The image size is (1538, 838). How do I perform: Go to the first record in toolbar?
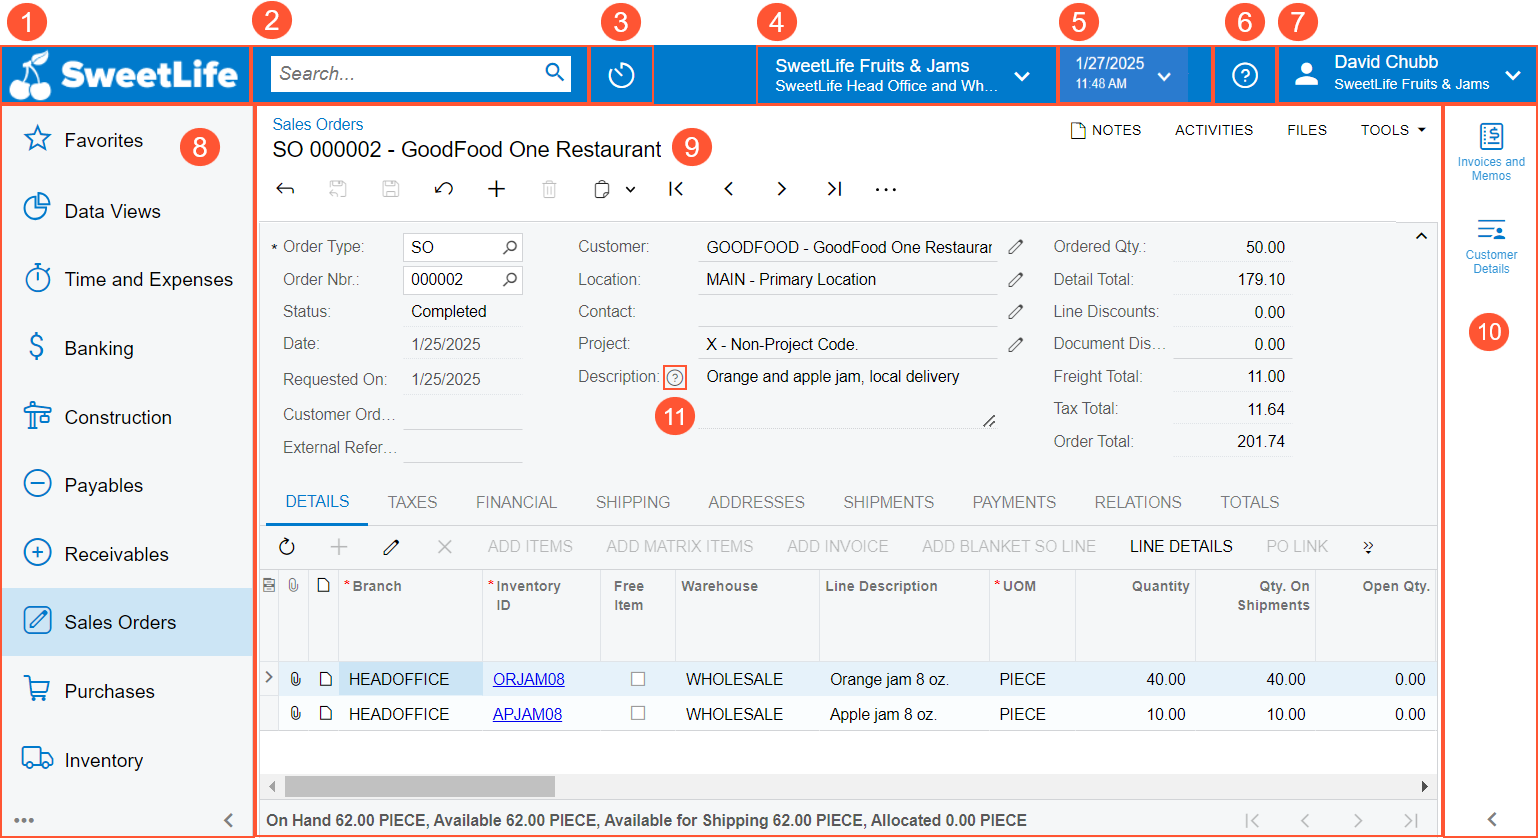tap(676, 189)
